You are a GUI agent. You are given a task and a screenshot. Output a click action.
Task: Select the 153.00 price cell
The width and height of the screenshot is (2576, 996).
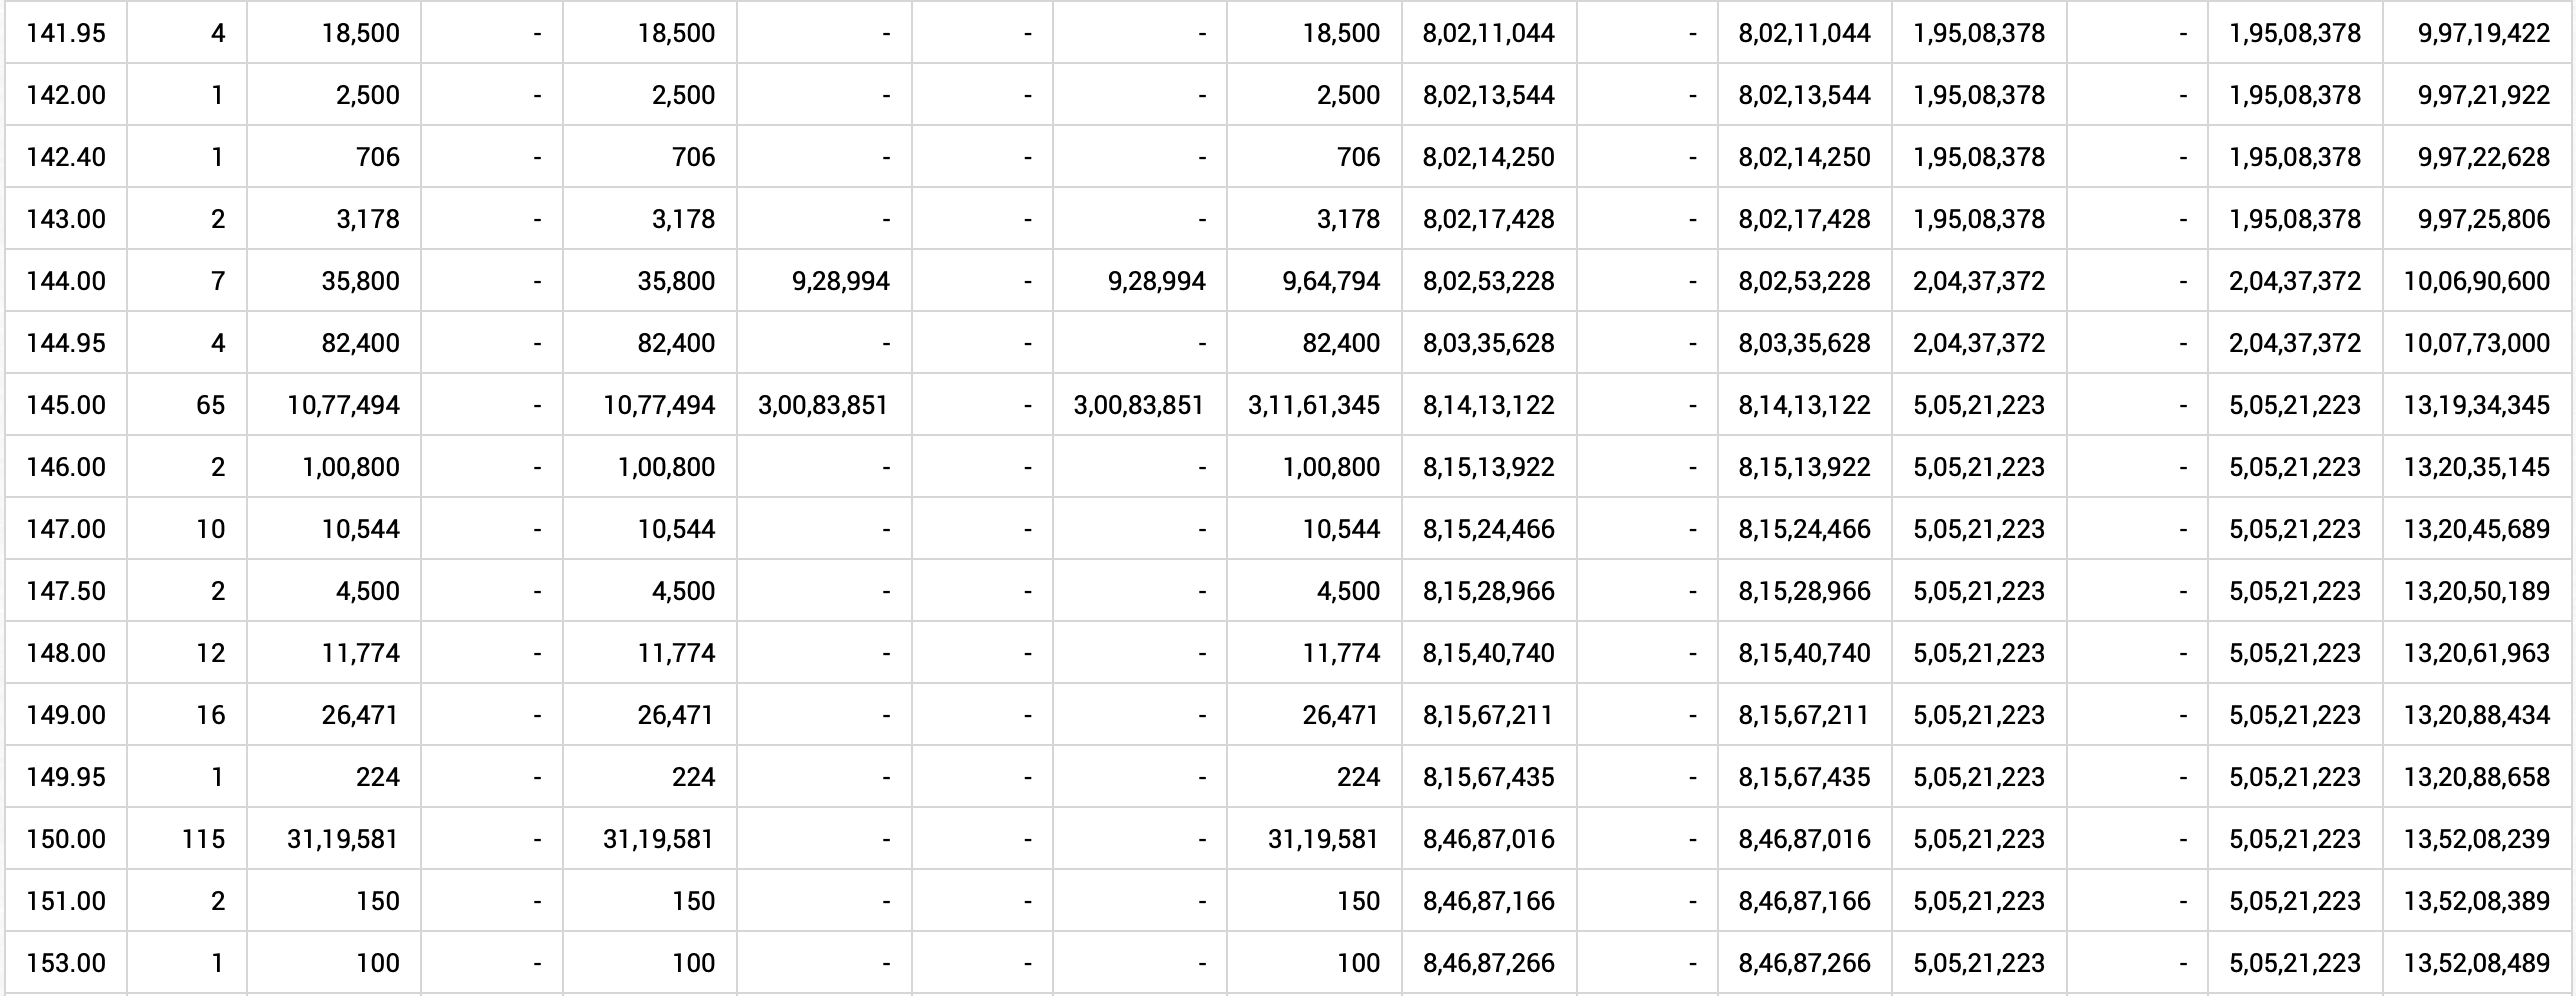(x=66, y=963)
